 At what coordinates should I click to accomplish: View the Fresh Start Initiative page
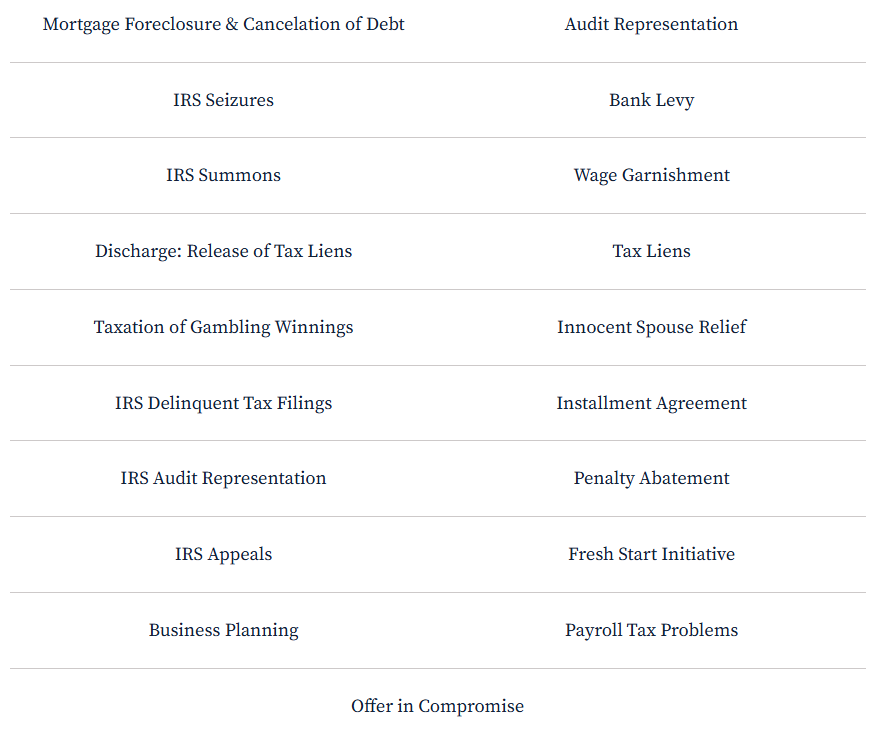[x=651, y=554]
